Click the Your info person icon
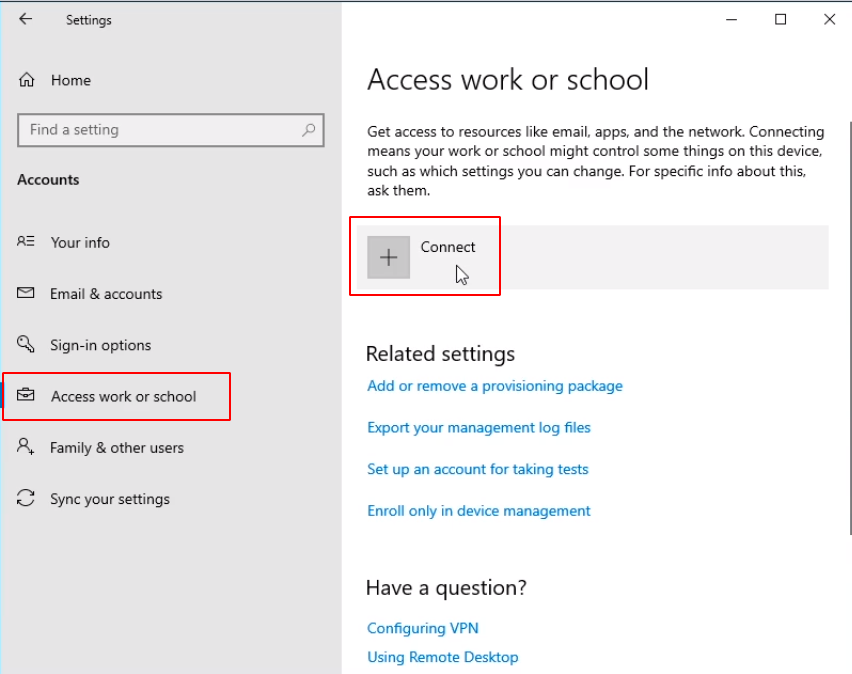Viewport: 852px width, 674px height. (26, 241)
